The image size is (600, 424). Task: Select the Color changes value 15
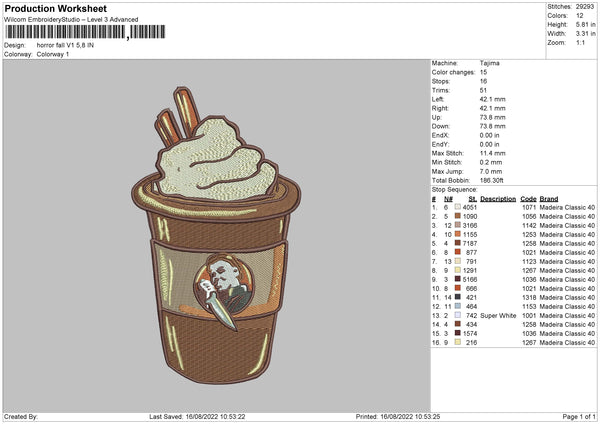[483, 72]
